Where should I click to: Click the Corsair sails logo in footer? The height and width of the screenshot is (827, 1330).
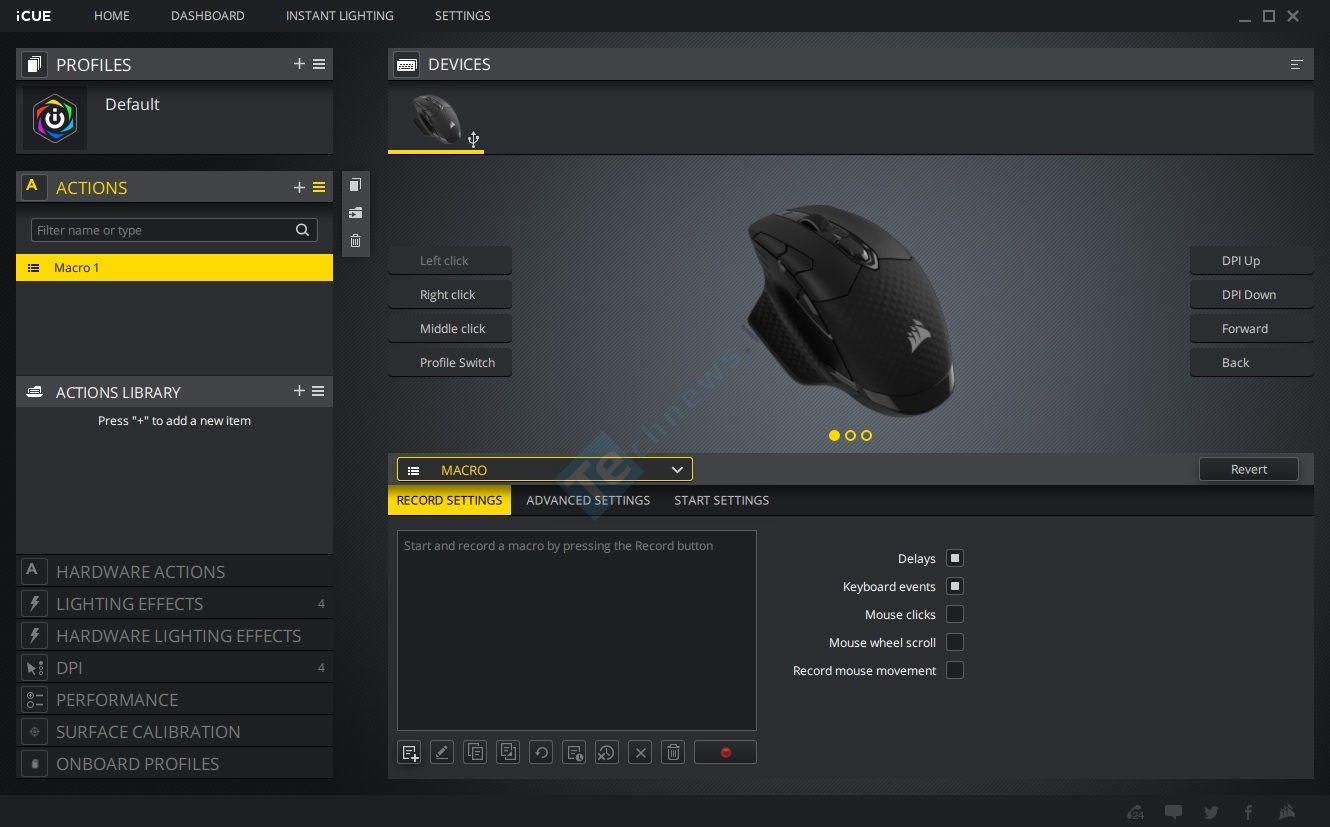(x=1287, y=812)
